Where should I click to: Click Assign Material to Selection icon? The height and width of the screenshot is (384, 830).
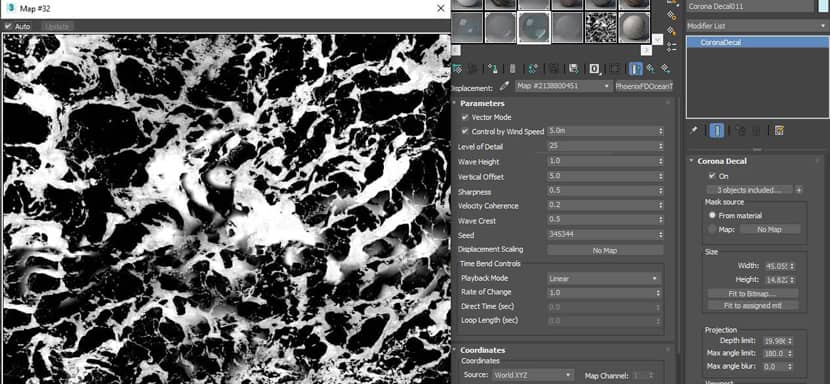(x=493, y=69)
